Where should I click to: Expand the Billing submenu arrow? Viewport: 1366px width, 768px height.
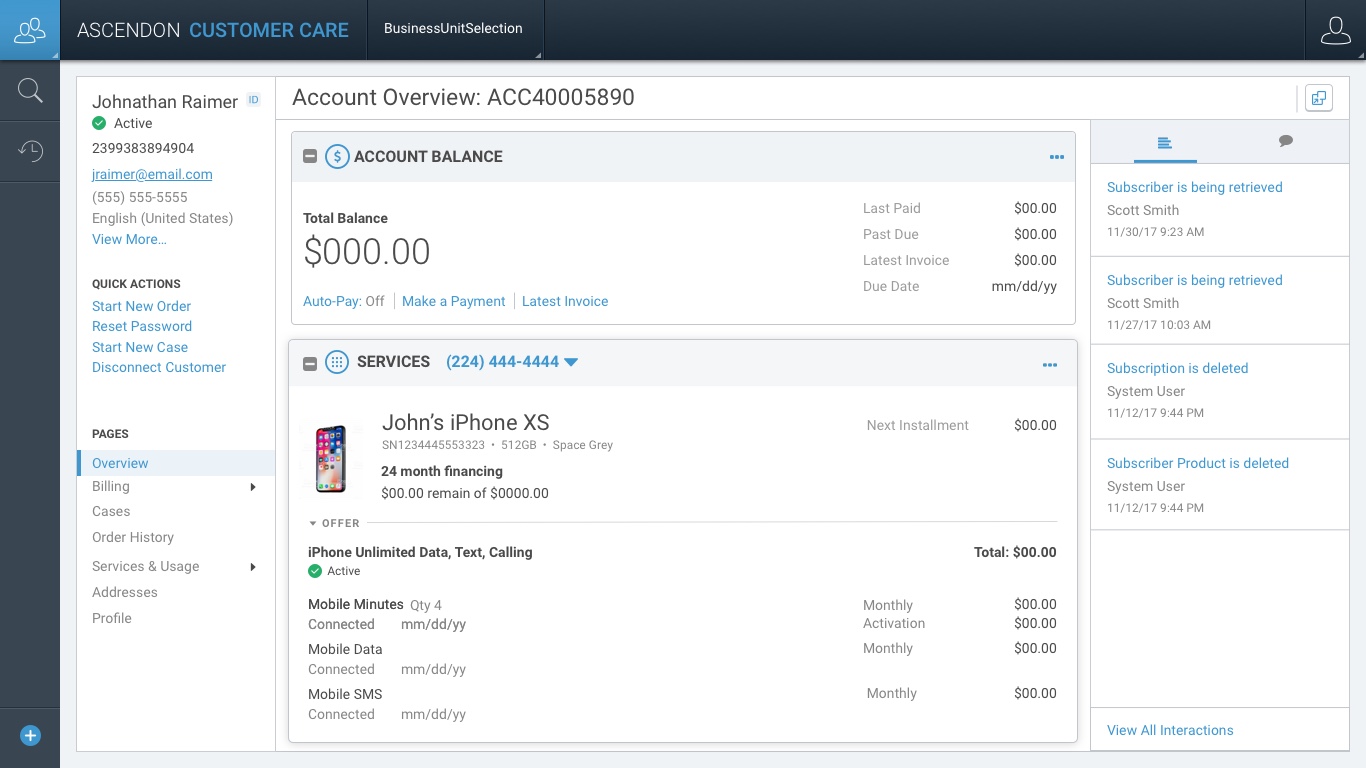[x=253, y=487]
